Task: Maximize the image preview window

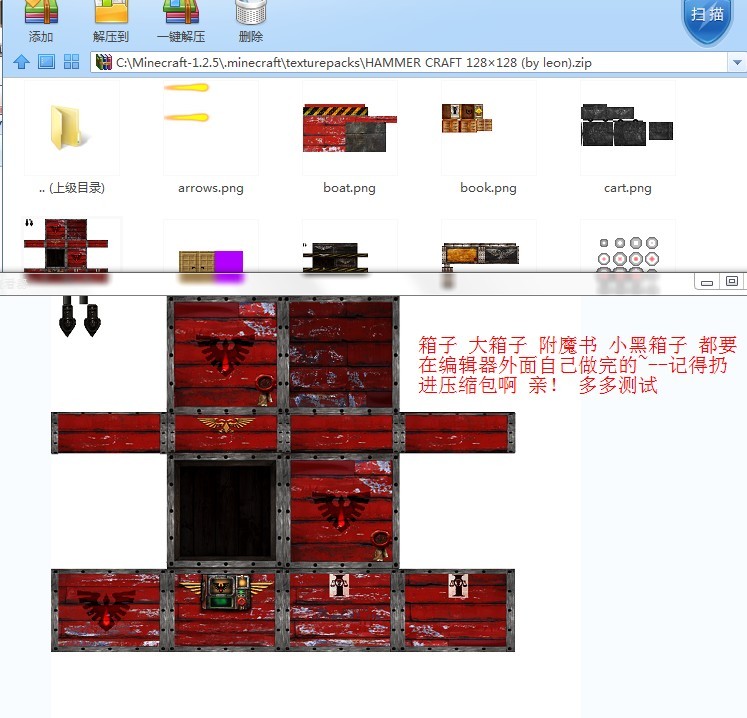Action: tap(731, 282)
